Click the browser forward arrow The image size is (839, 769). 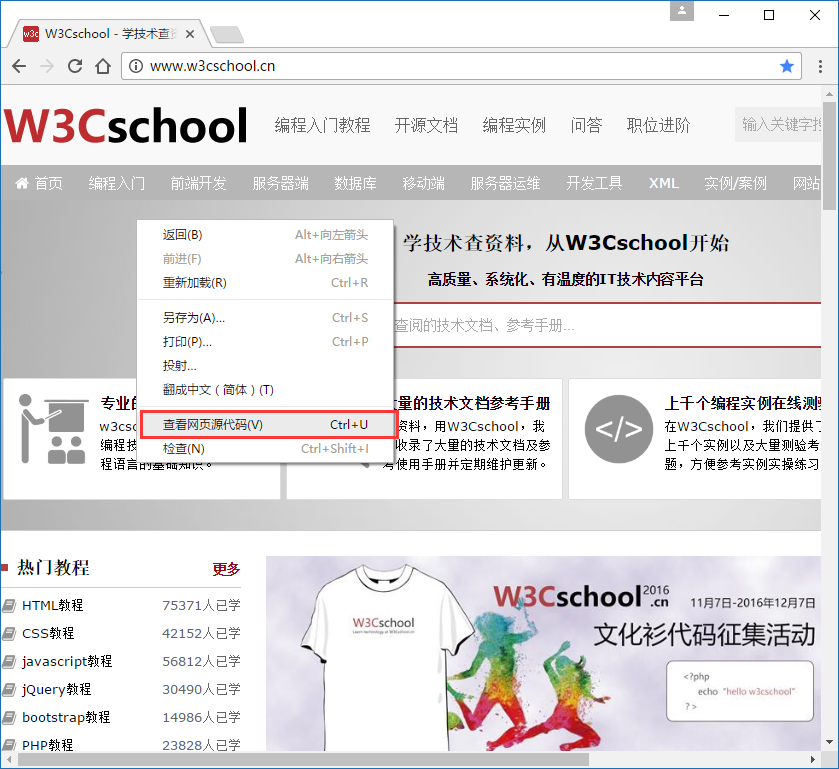pos(47,66)
